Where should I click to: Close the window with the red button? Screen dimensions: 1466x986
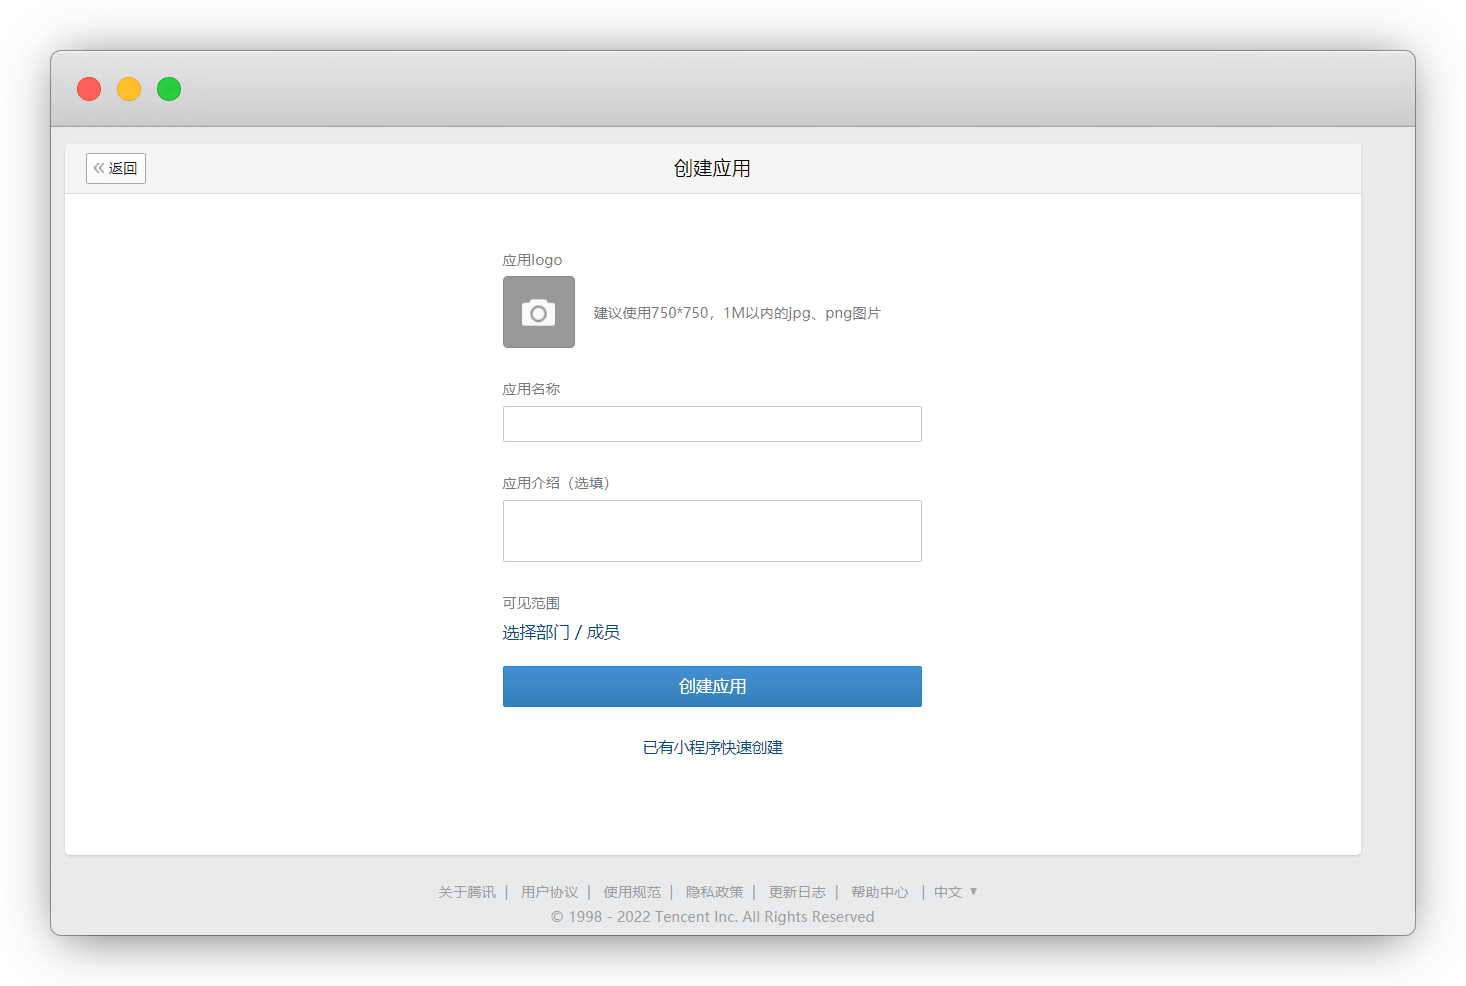click(89, 89)
